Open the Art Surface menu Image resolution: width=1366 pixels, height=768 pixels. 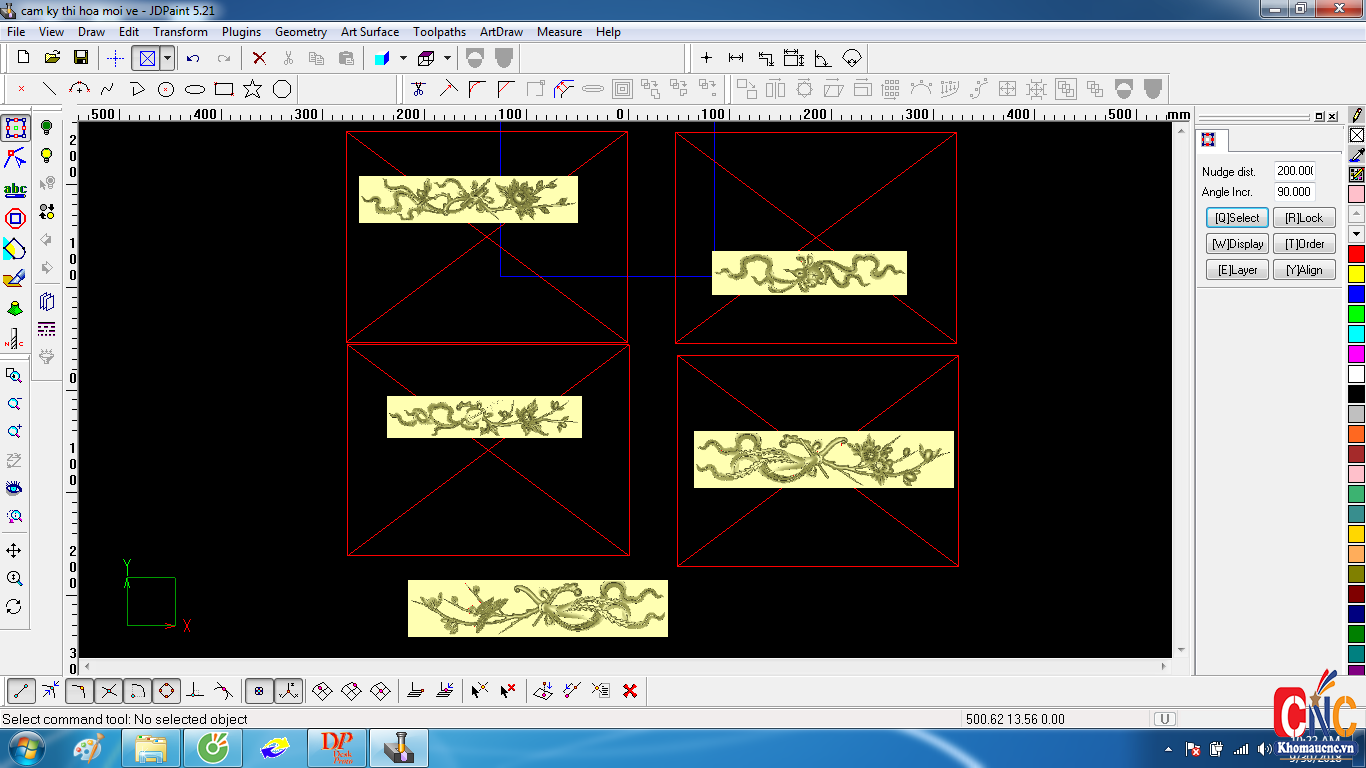click(369, 32)
